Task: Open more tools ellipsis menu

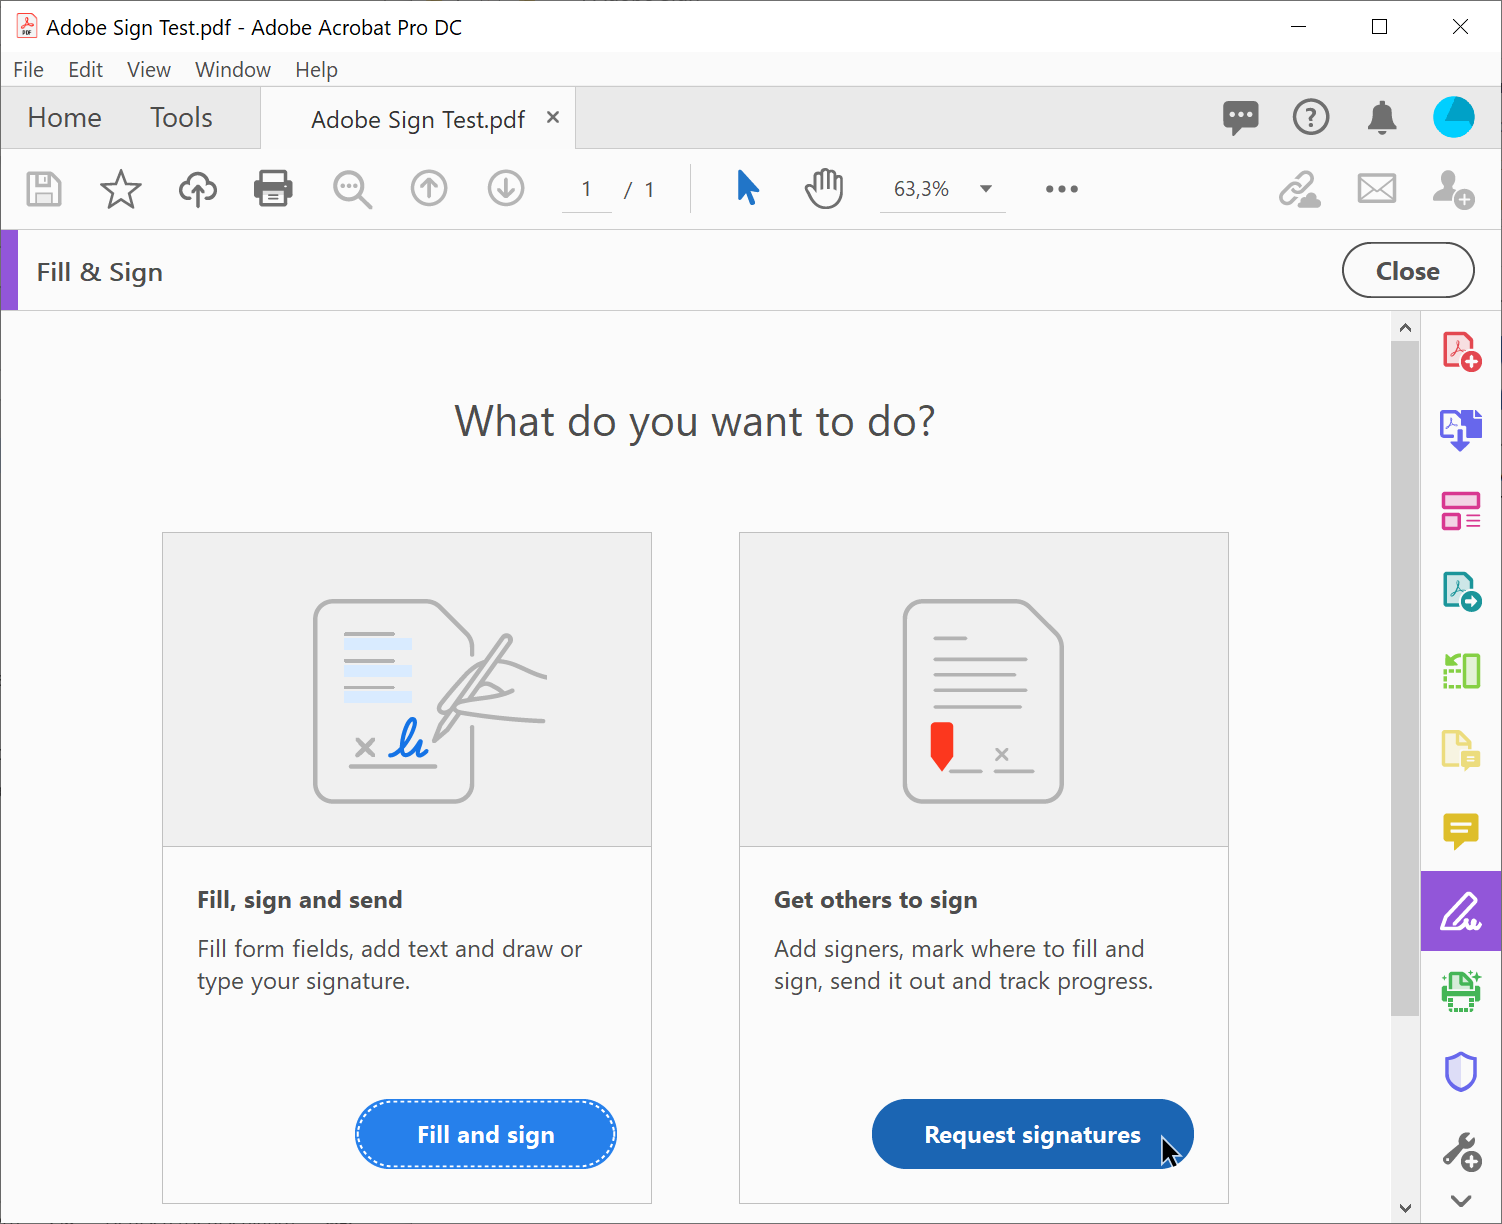Action: click(x=1062, y=189)
